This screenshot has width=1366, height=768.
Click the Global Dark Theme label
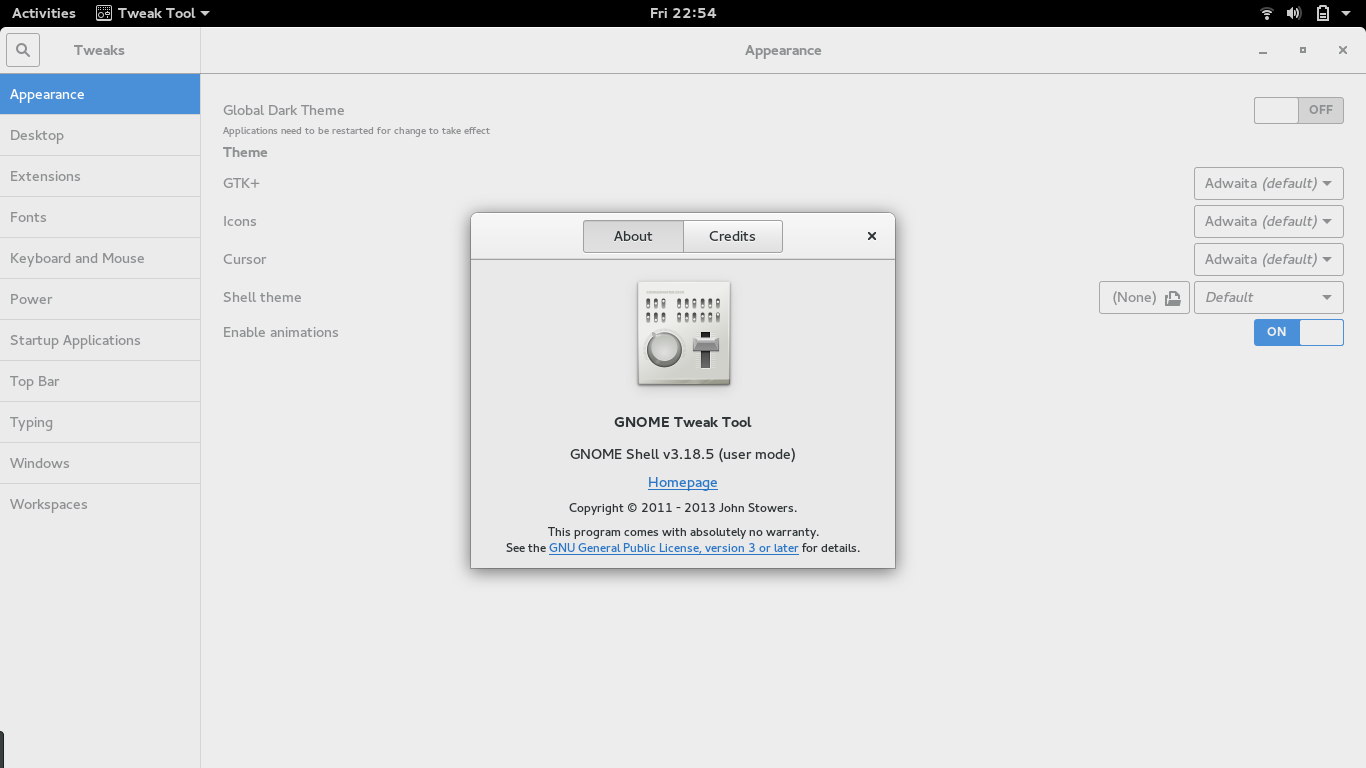[284, 110]
